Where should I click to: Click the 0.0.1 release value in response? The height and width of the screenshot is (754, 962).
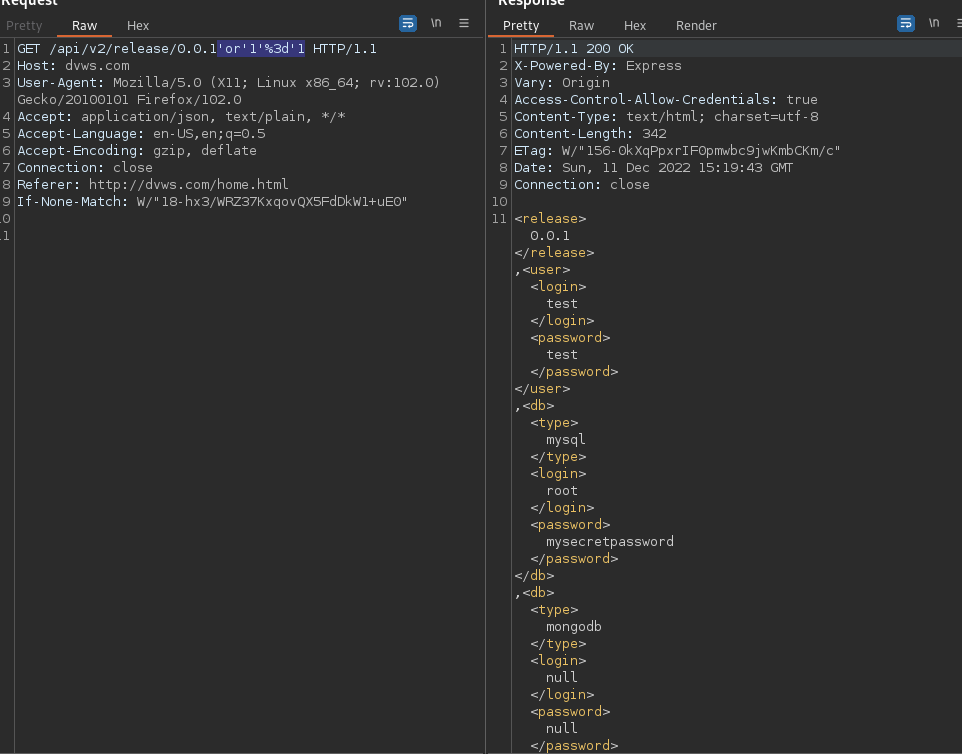click(550, 236)
